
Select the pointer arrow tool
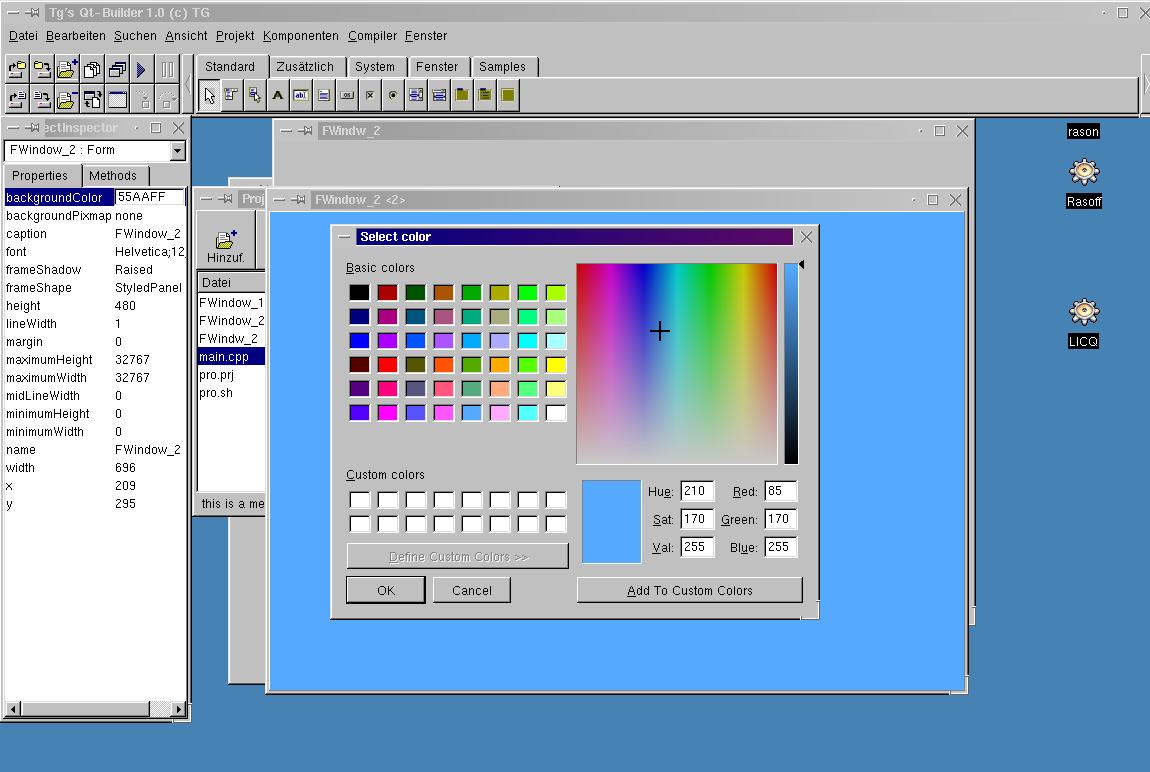(x=209, y=96)
